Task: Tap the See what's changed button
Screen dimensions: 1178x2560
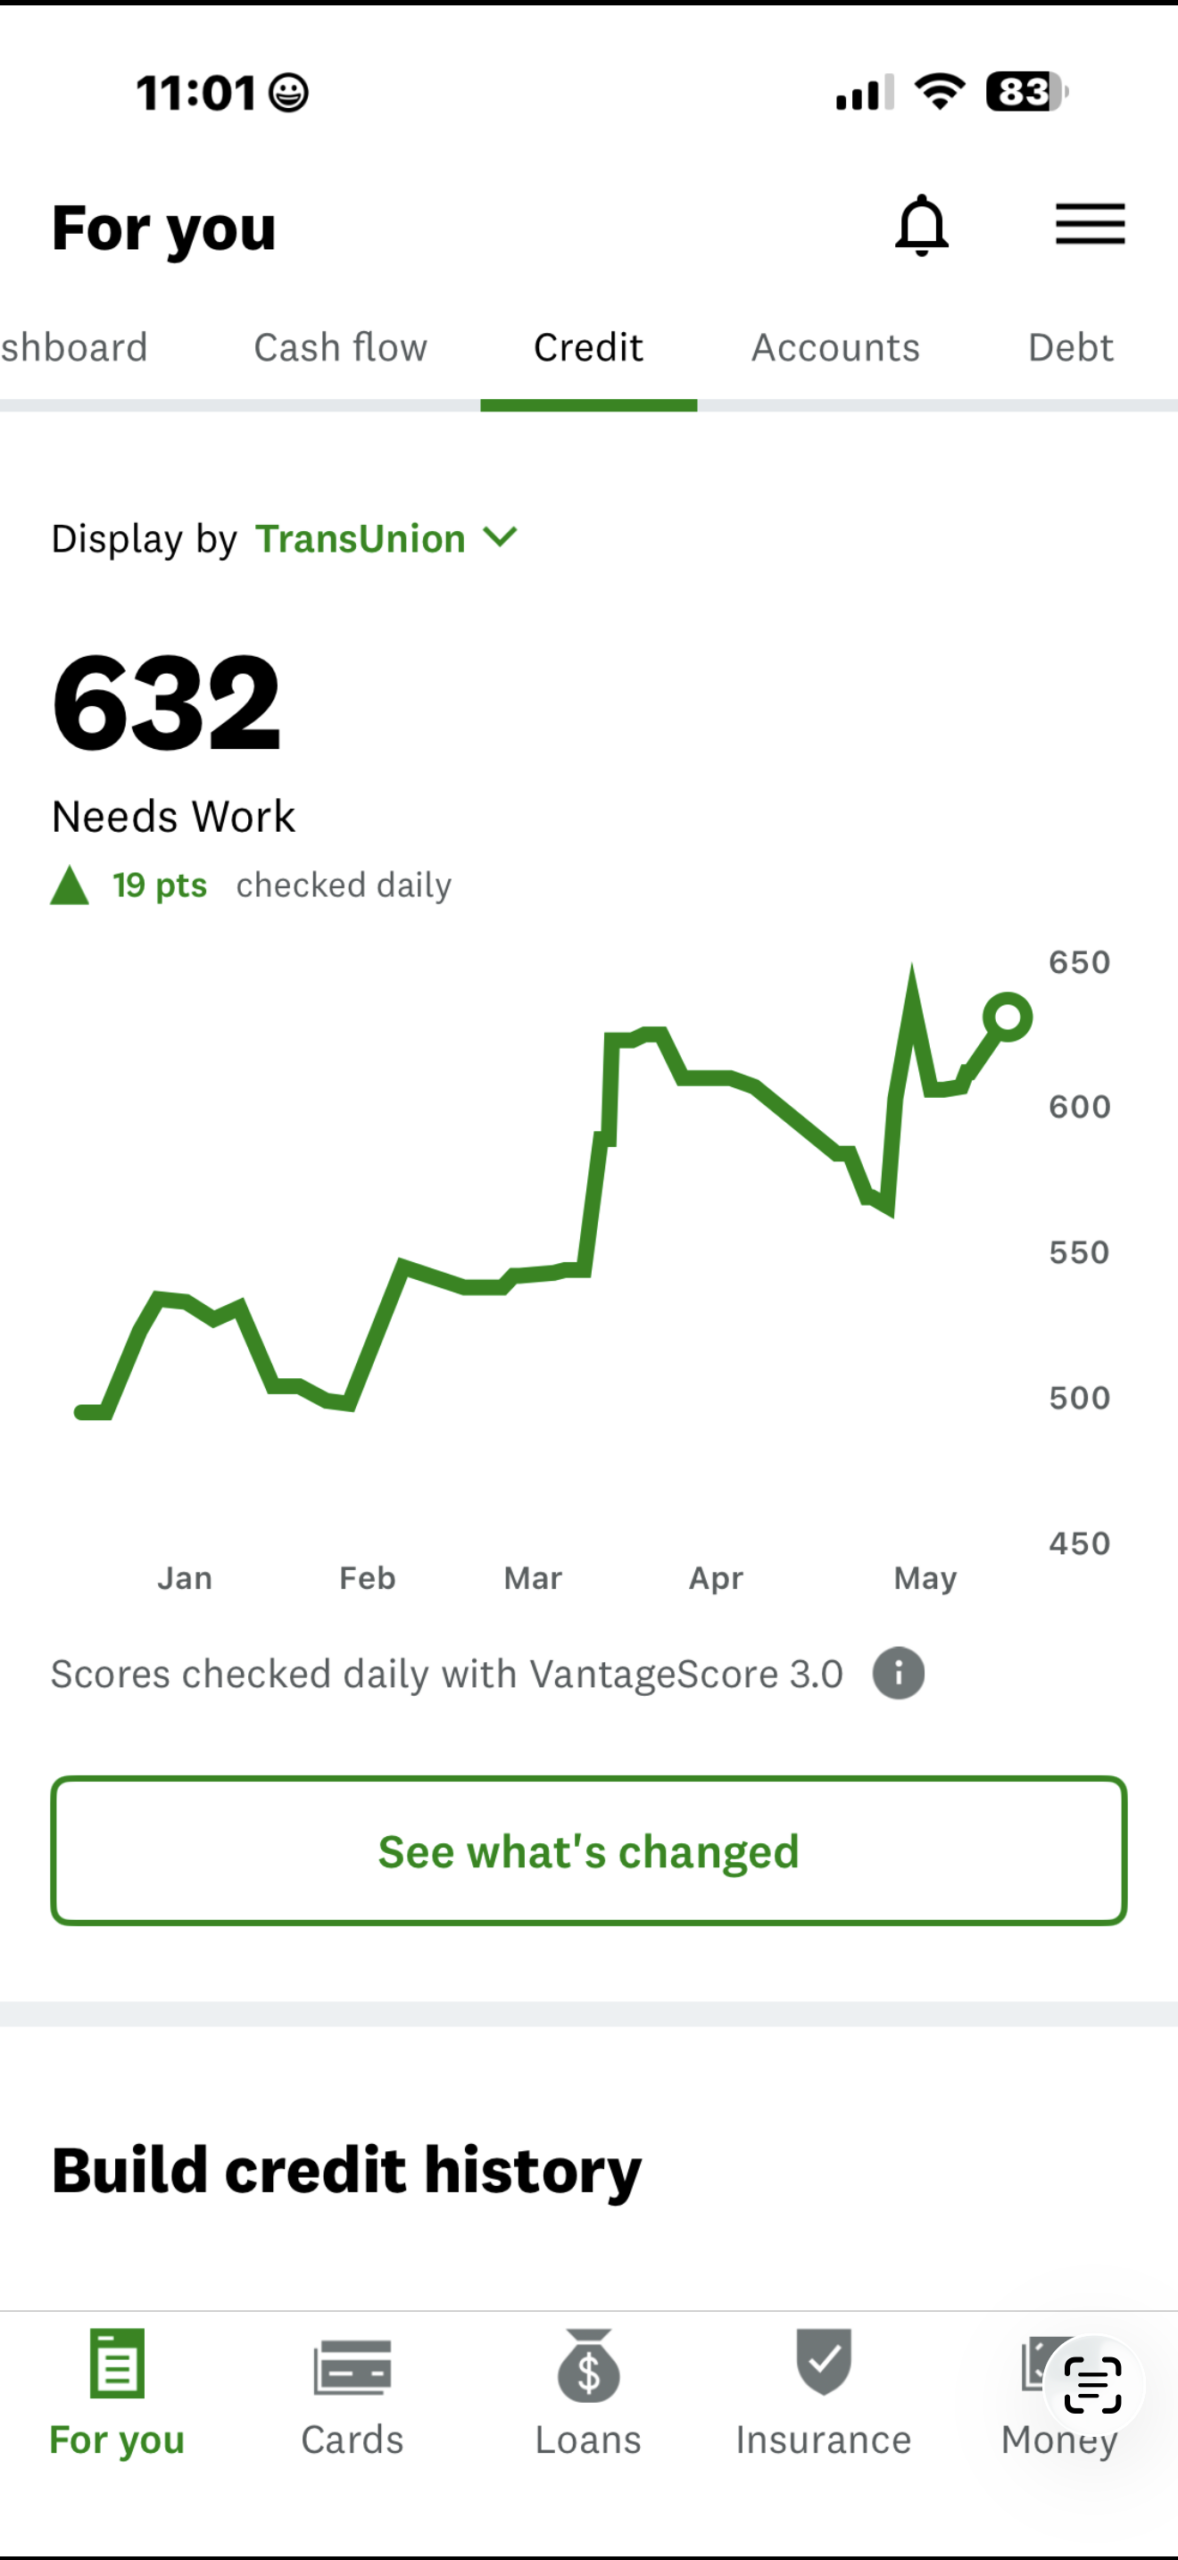Action: (x=589, y=1851)
